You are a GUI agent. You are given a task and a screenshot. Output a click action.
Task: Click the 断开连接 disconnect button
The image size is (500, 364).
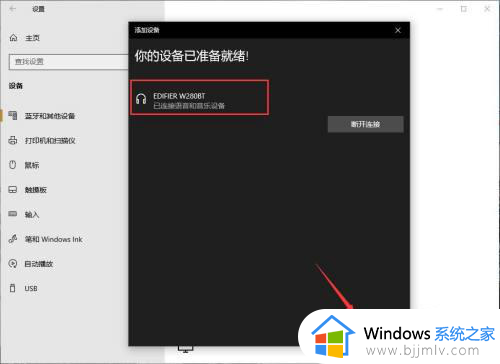click(x=366, y=124)
